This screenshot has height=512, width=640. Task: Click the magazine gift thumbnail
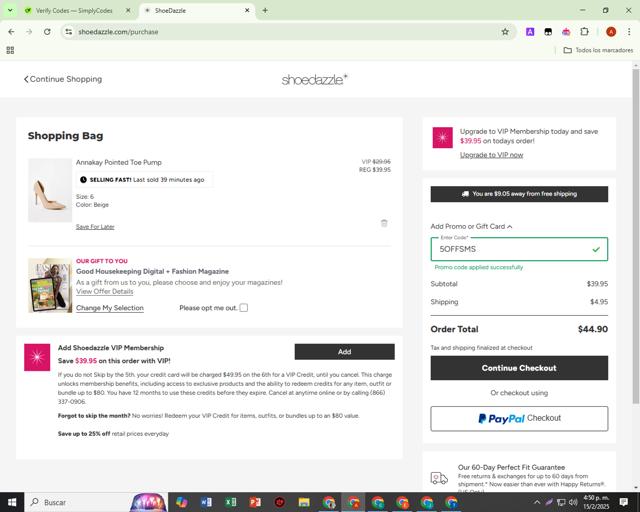(50, 285)
